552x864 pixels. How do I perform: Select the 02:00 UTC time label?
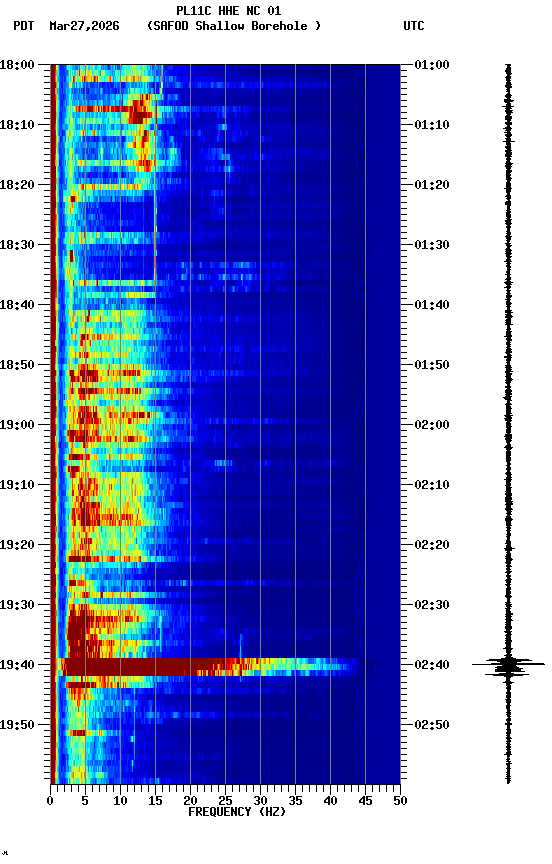[432, 425]
